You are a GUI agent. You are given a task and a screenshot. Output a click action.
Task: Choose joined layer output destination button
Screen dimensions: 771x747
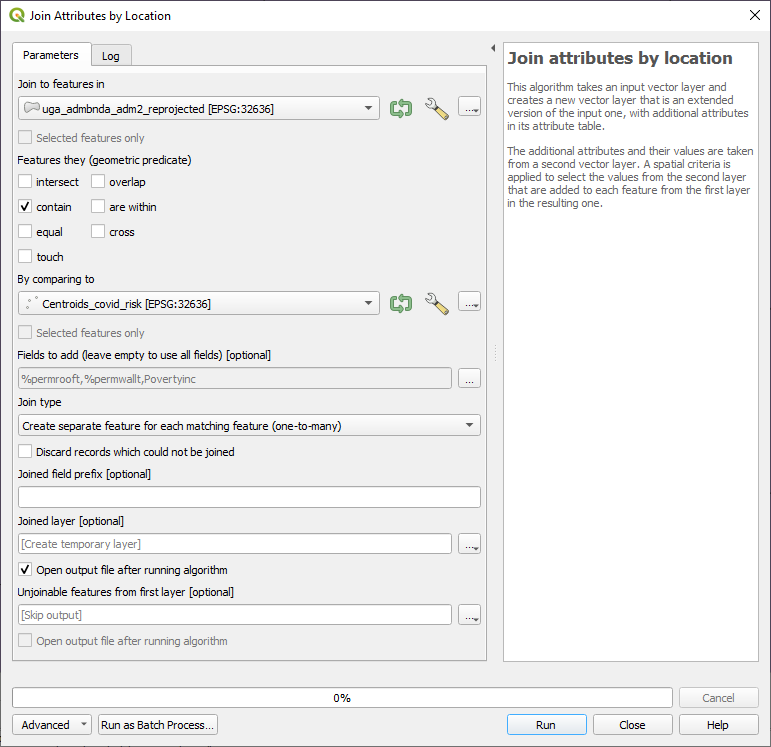pyautogui.click(x=469, y=544)
